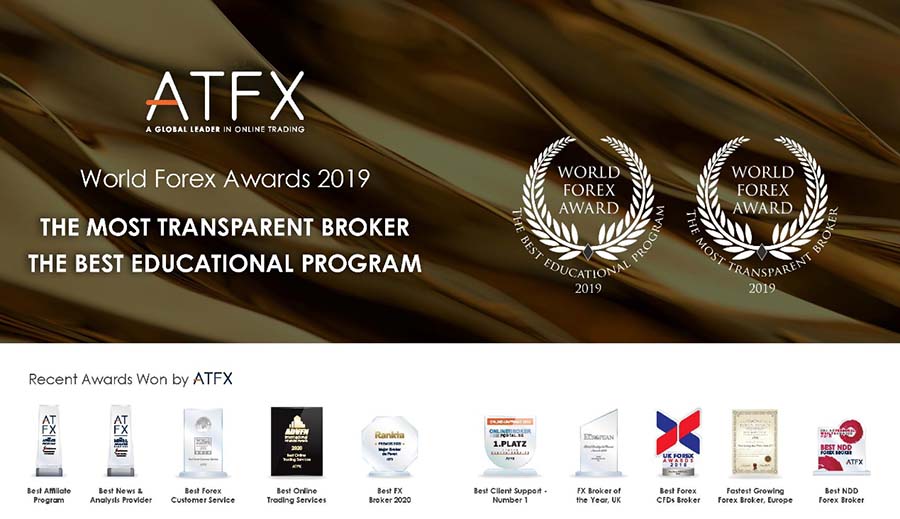This screenshot has width=900, height=519.
Task: Select the 1.PLATZ client support trophy
Action: point(510,446)
